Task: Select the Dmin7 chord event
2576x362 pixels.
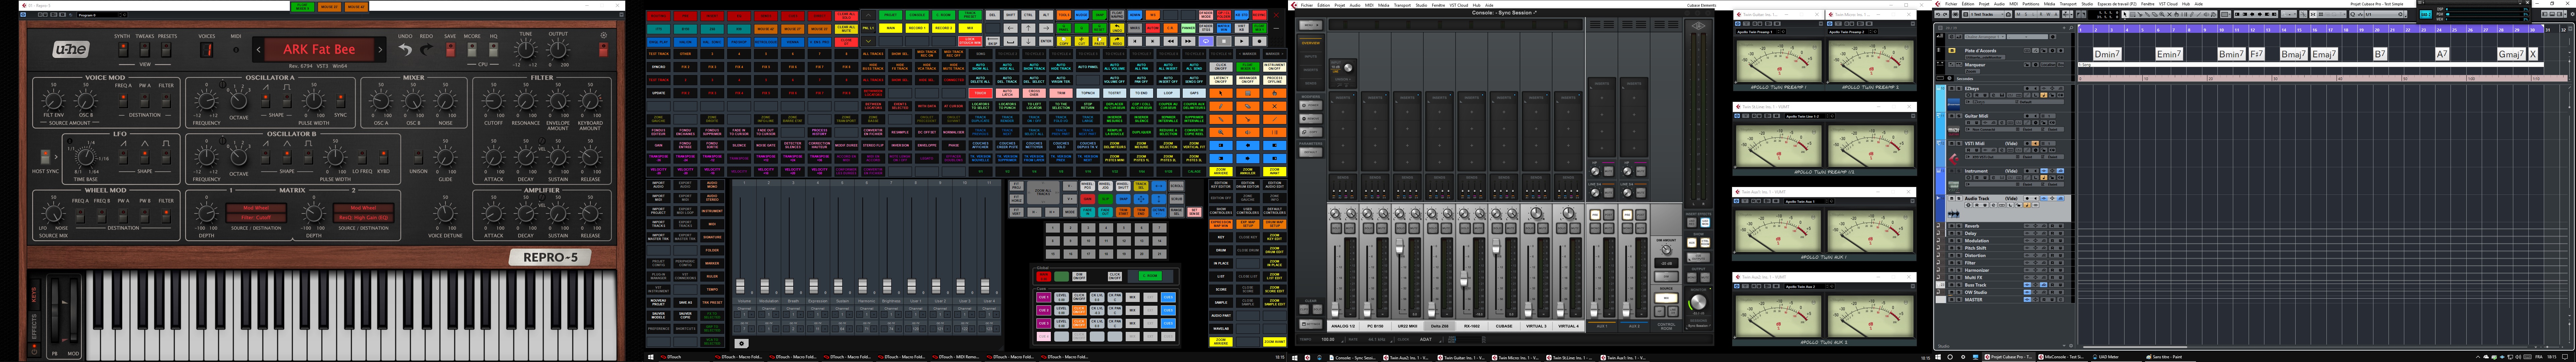Action: 2107,54
